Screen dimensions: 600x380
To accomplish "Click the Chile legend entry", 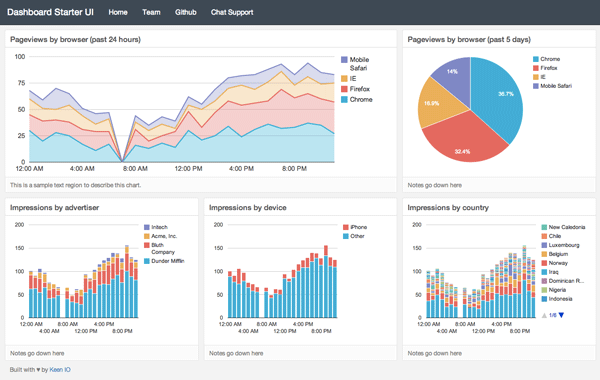I will (x=551, y=236).
